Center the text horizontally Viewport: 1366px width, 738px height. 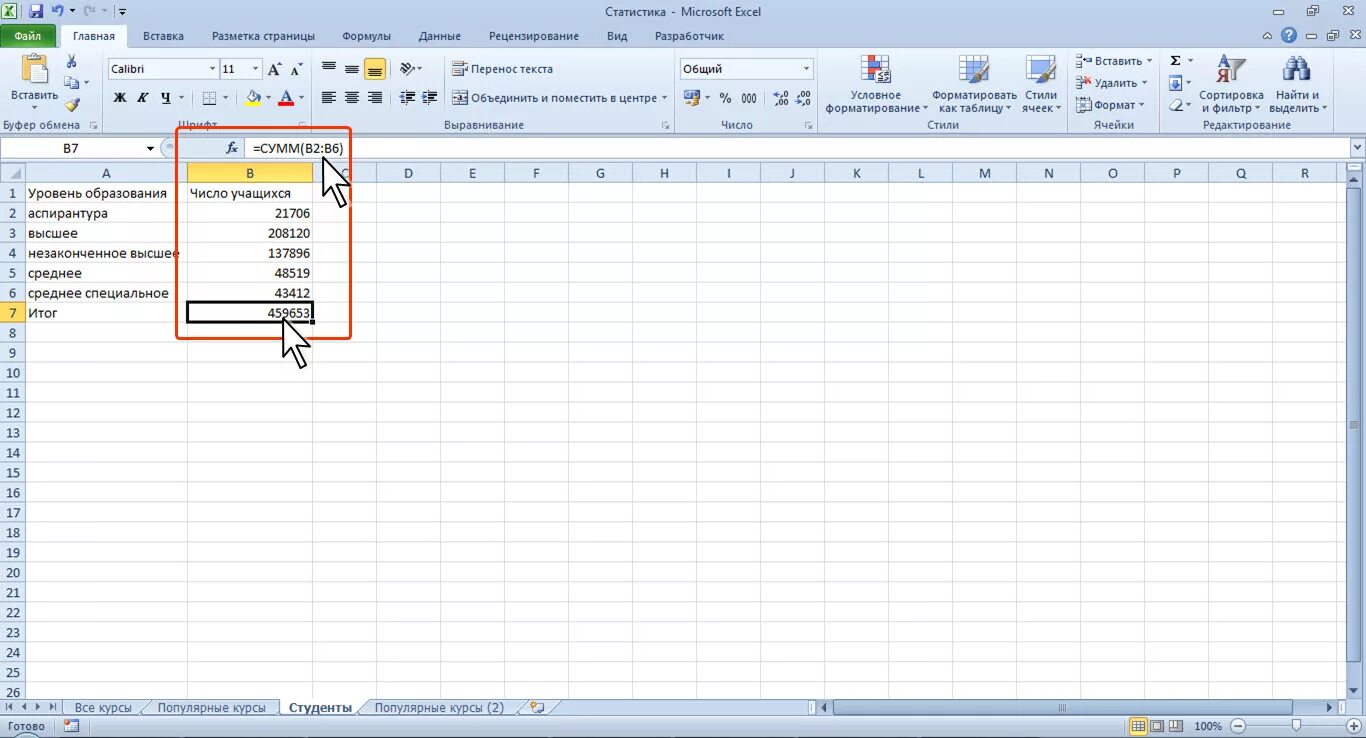pyautogui.click(x=352, y=98)
